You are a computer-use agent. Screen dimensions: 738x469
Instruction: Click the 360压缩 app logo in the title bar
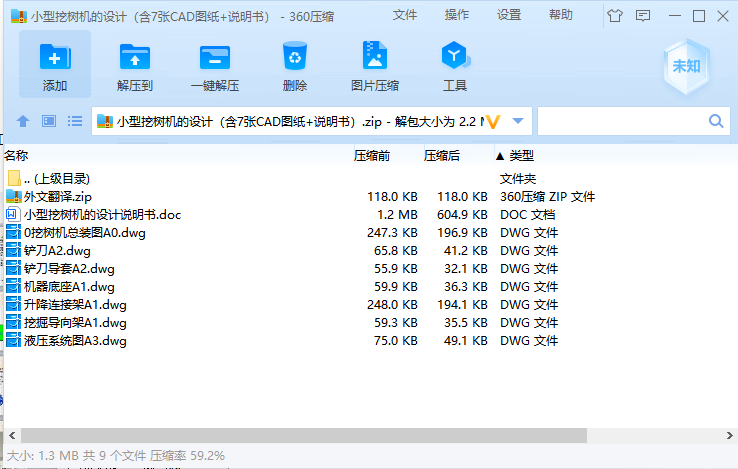(x=19, y=16)
